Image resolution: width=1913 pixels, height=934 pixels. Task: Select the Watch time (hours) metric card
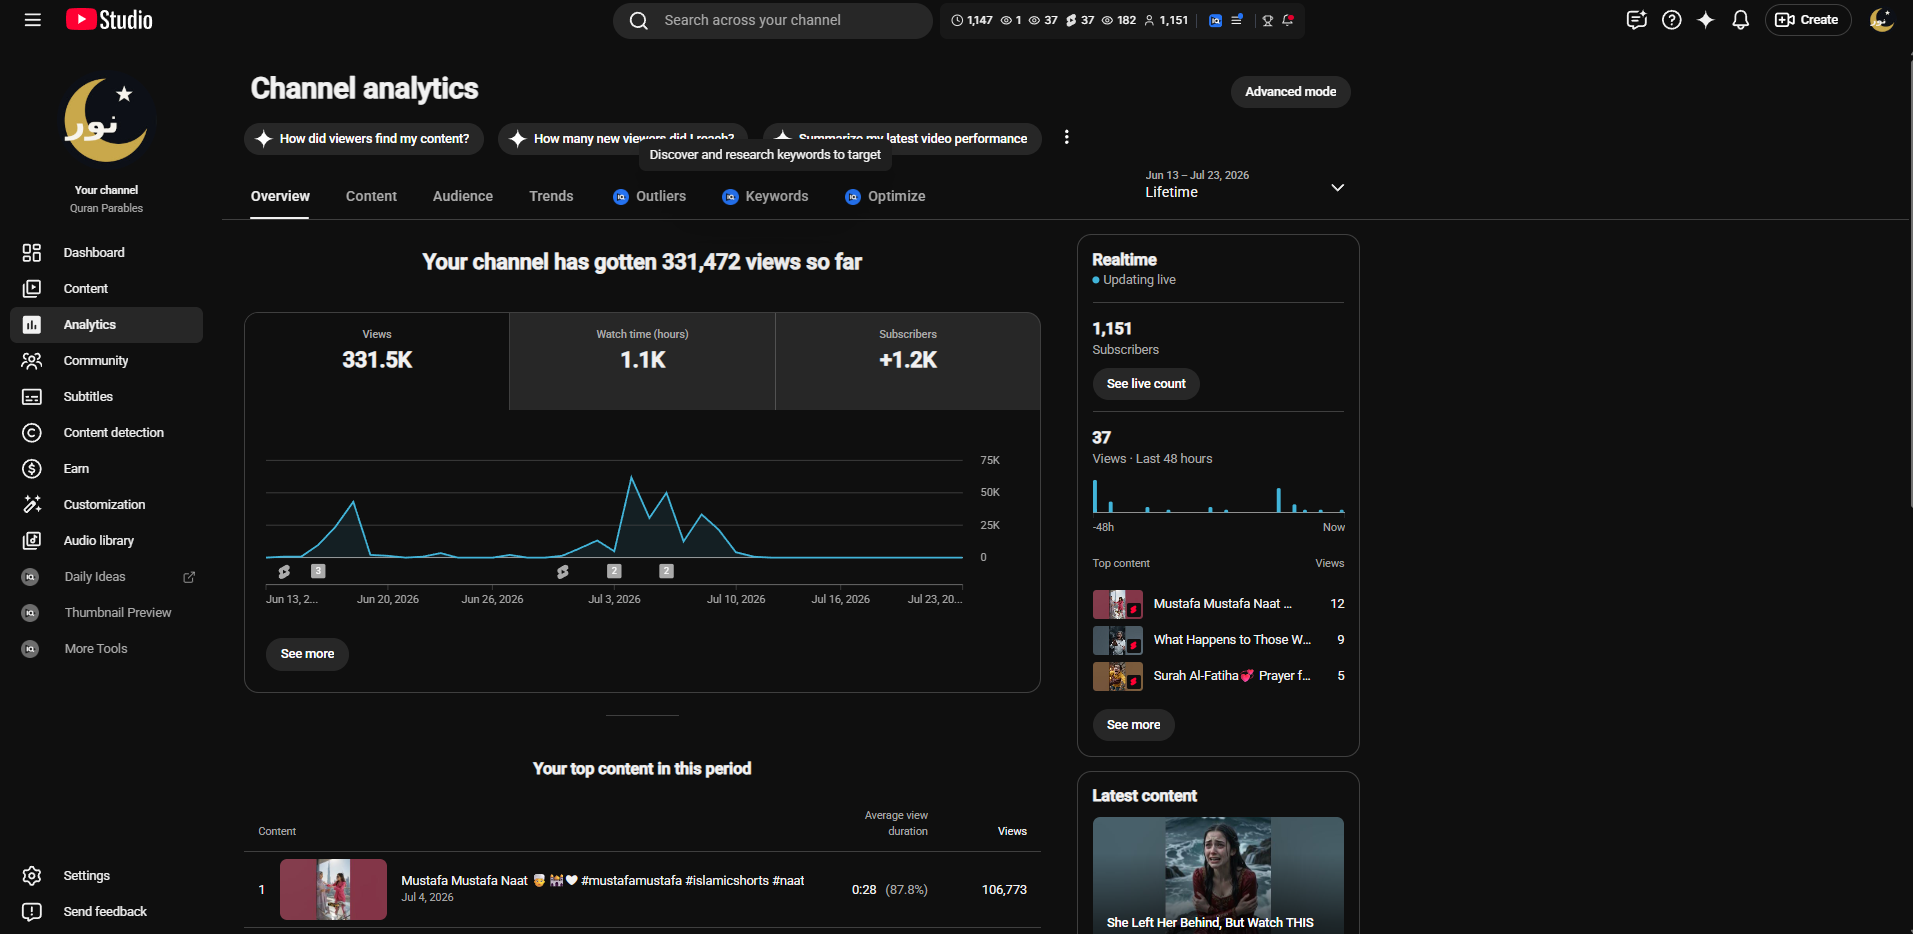coord(642,361)
